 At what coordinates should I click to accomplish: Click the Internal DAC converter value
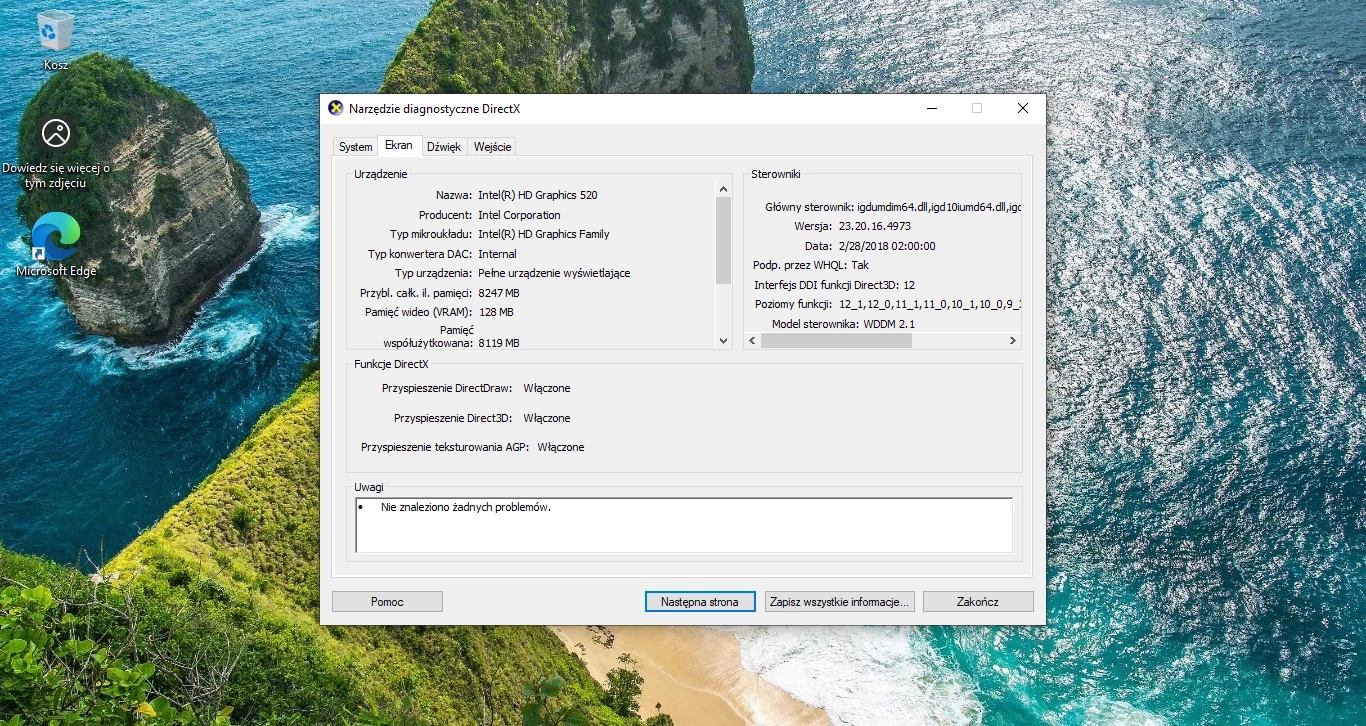497,254
